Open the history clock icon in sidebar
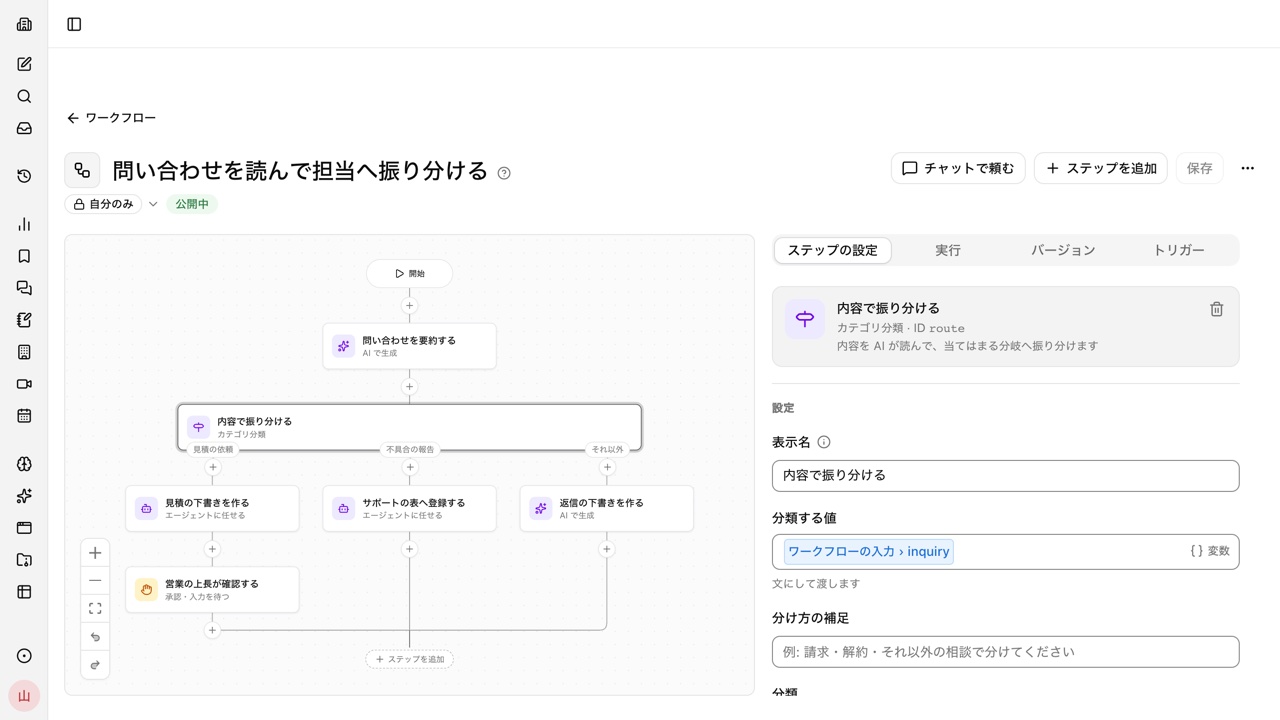1280x720 pixels. click(x=24, y=176)
